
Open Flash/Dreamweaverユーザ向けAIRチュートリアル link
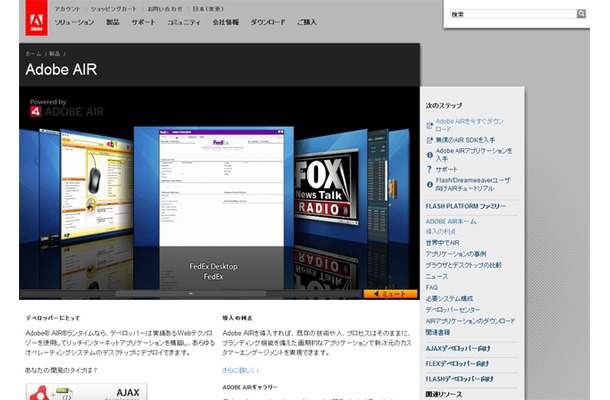(x=473, y=184)
